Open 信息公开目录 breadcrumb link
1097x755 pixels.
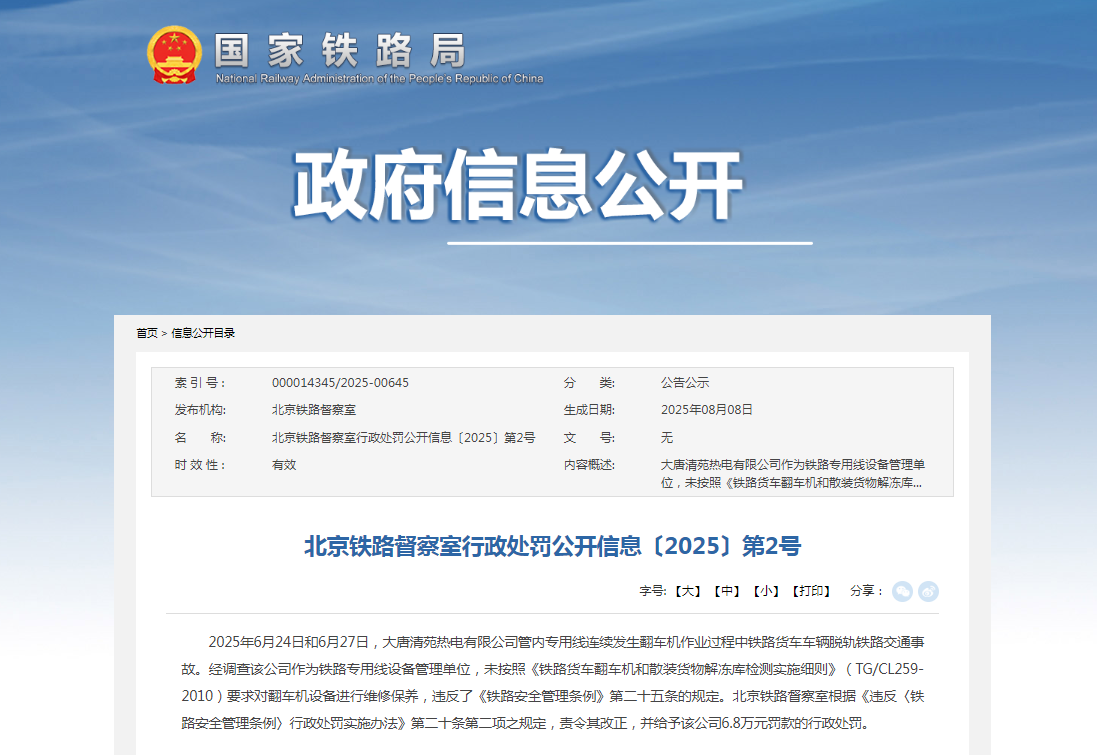click(203, 333)
